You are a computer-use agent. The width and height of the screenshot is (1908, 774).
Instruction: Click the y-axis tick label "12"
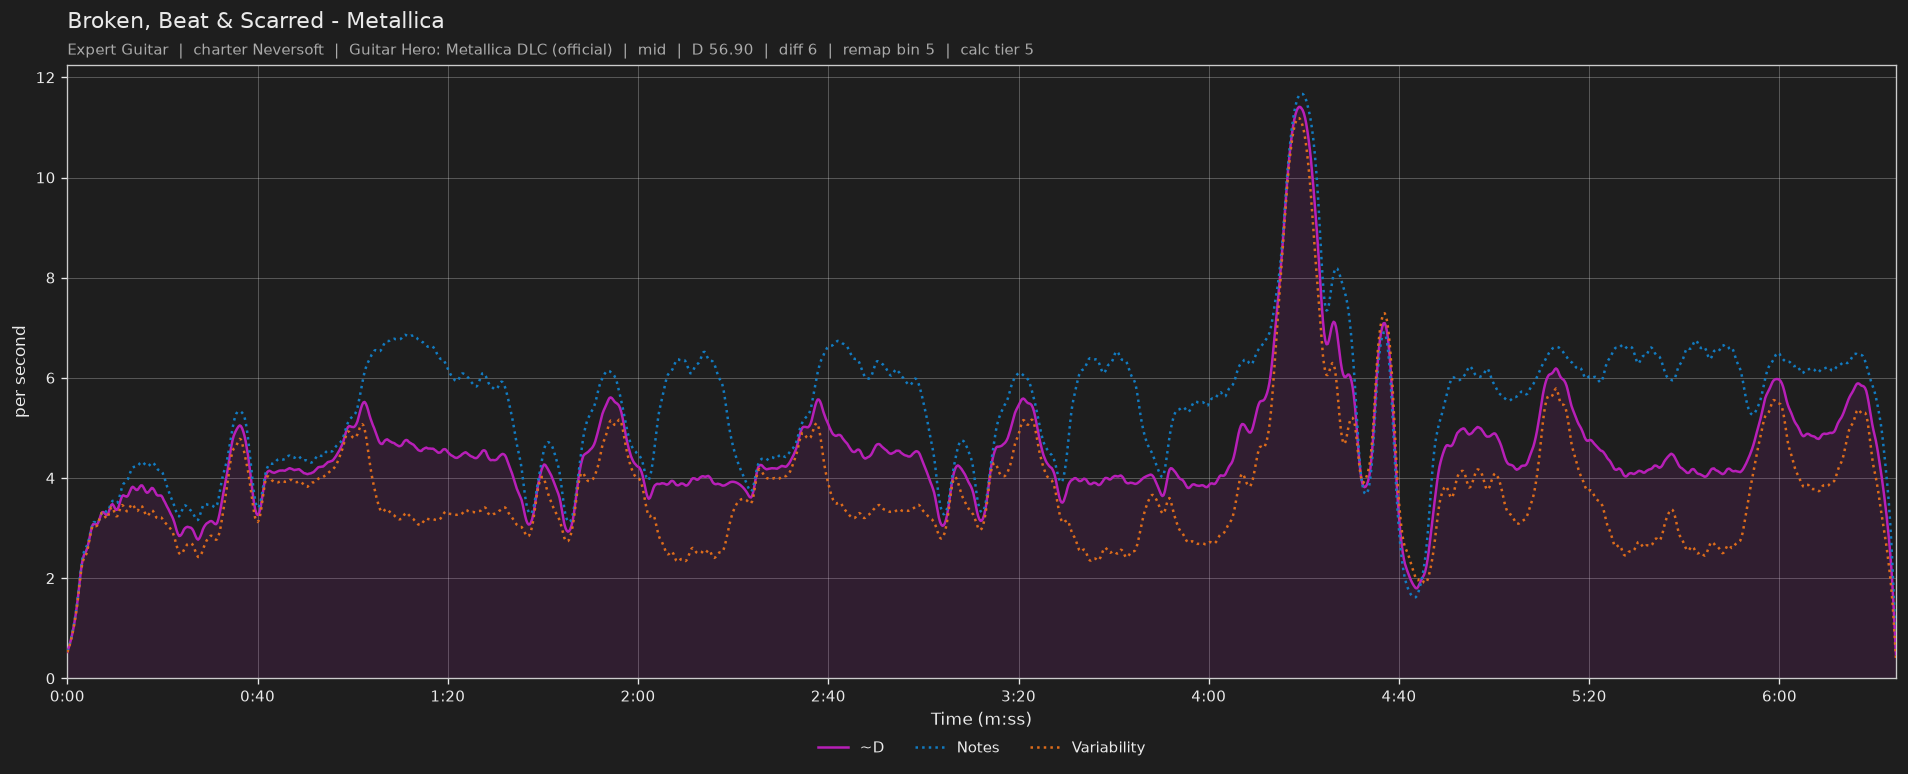click(x=45, y=78)
